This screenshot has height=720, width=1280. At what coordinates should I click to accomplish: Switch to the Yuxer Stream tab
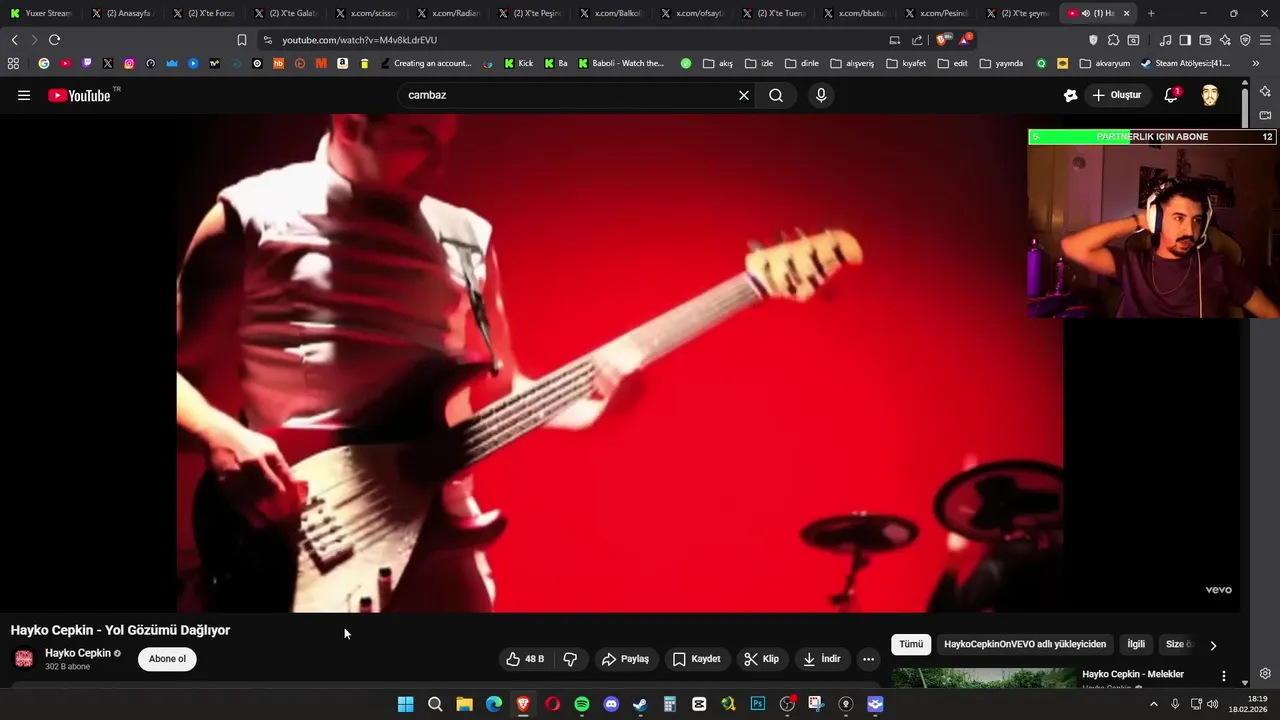point(41,13)
